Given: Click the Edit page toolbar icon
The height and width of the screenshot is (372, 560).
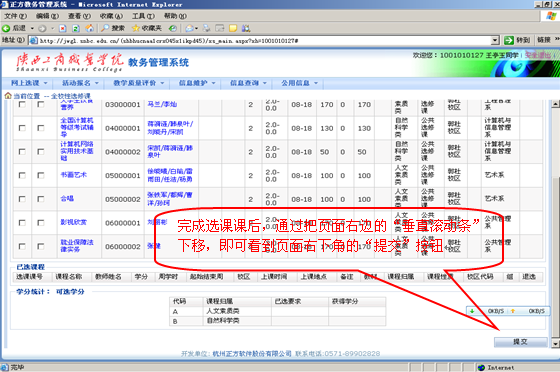Looking at the screenshot, I should [x=220, y=28].
